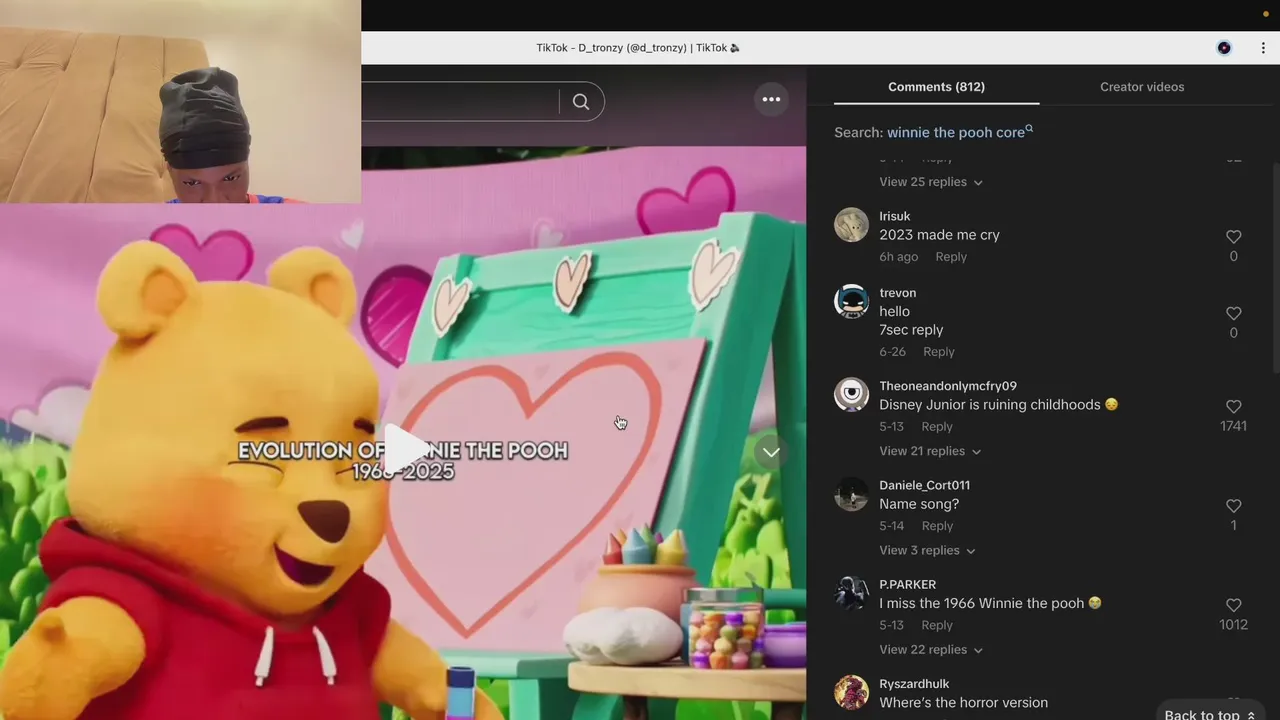
Task: Click the webcam overlay thumbnail
Action: pos(180,101)
